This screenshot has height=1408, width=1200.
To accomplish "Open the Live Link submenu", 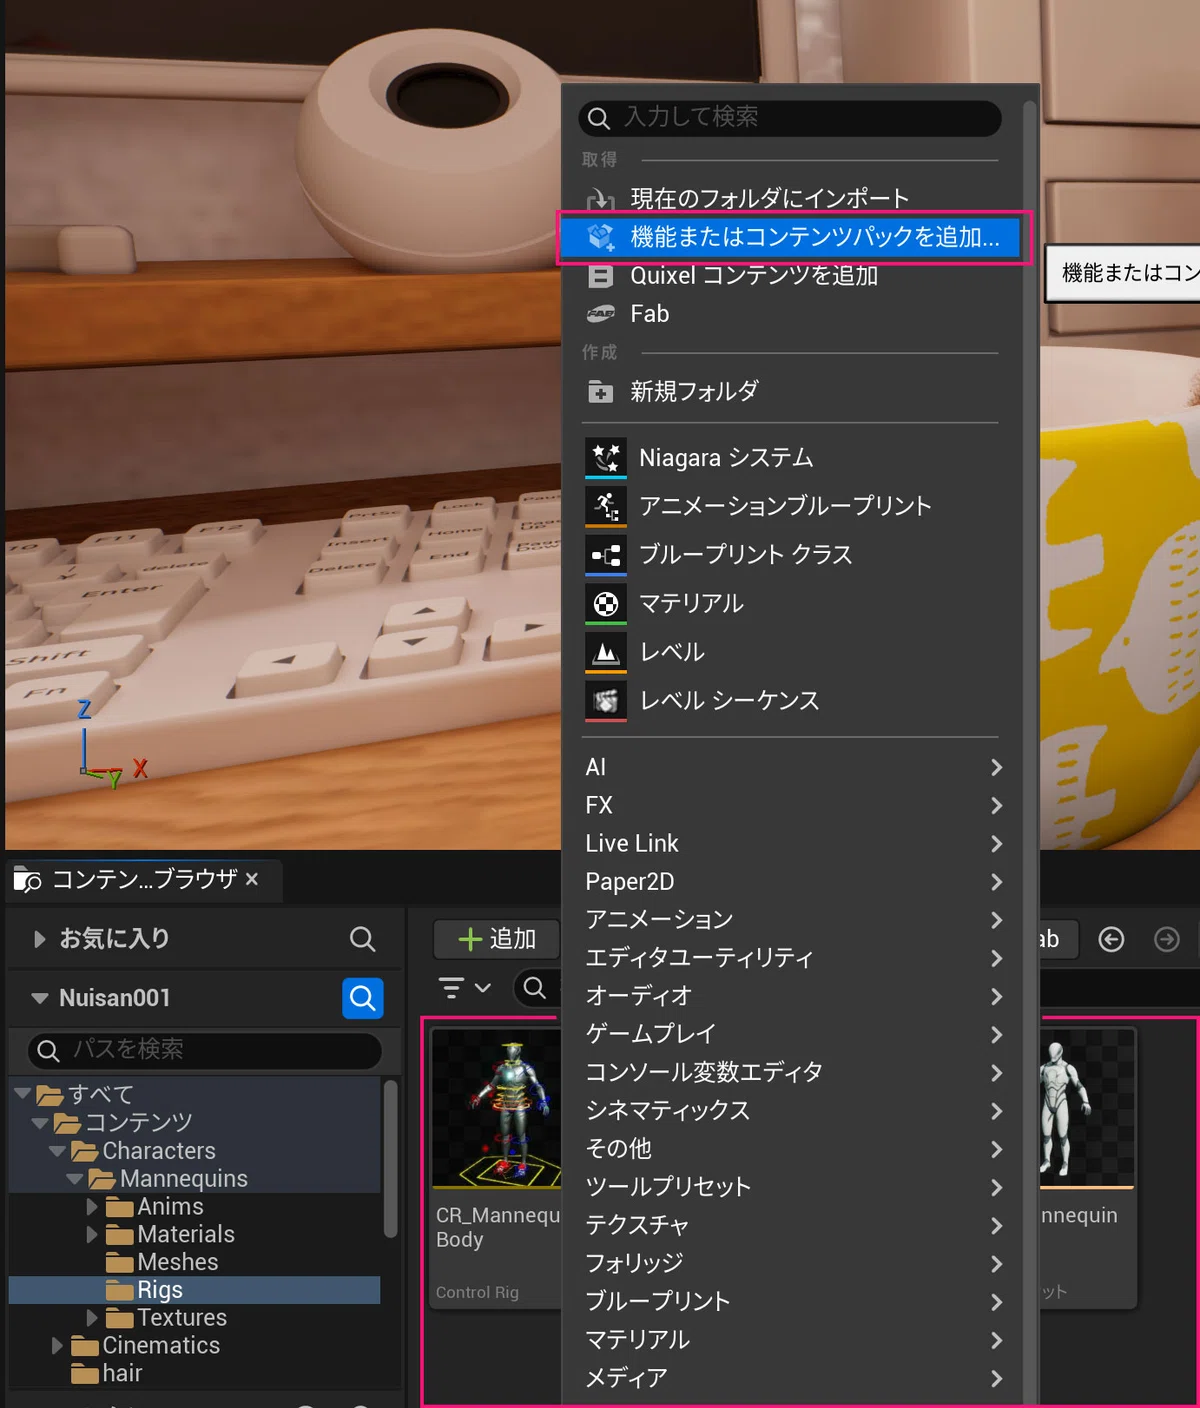I will pos(792,844).
